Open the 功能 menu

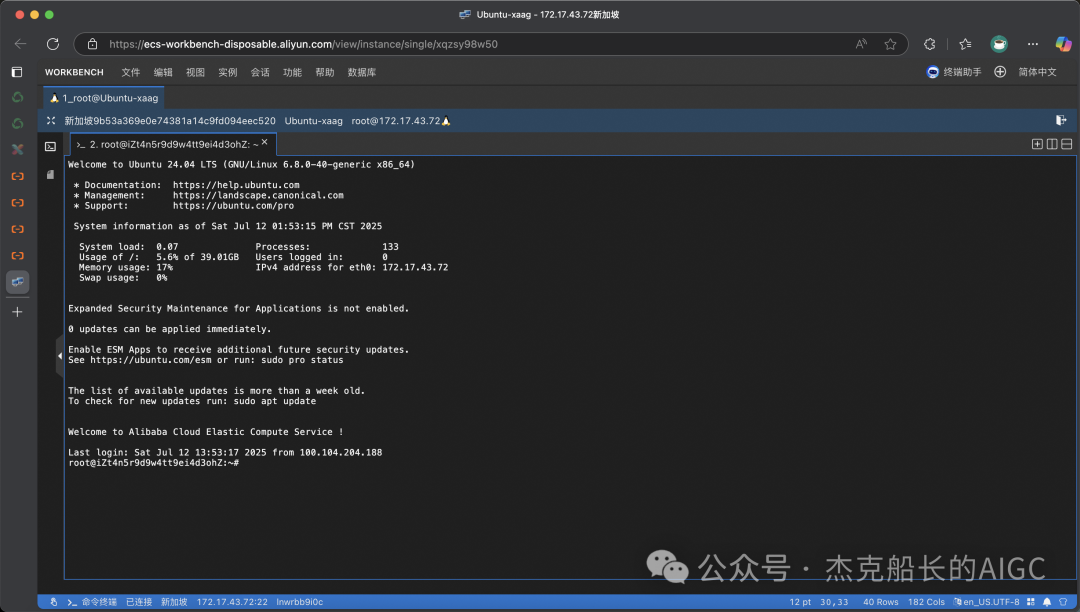pyautogui.click(x=292, y=72)
